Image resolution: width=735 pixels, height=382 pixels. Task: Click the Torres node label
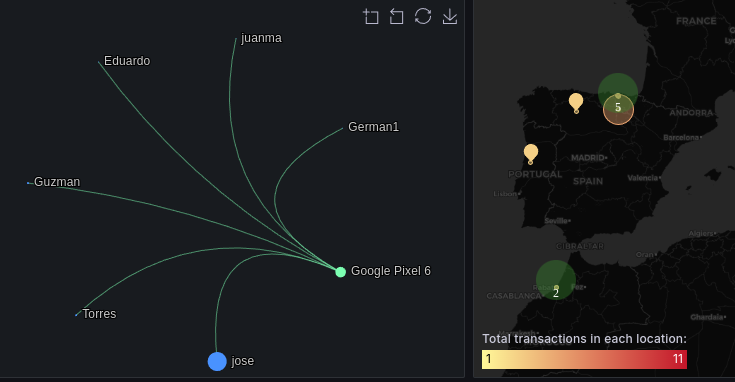pyautogui.click(x=99, y=314)
